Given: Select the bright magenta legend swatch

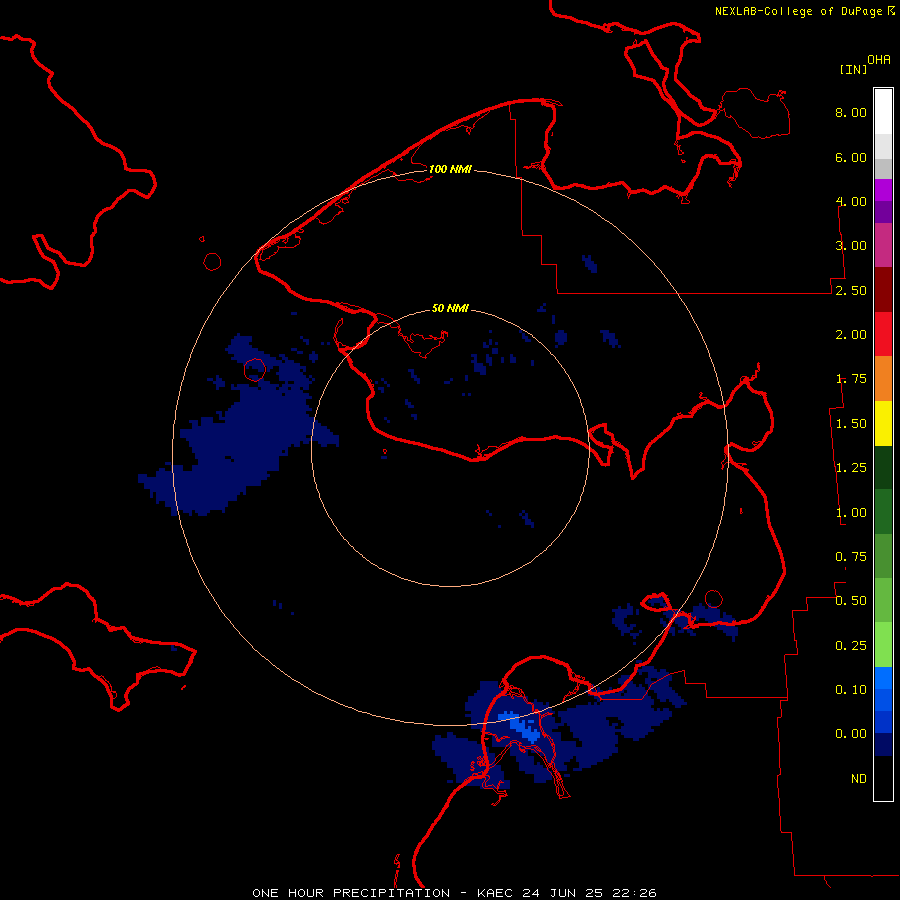Looking at the screenshot, I should 883,190.
